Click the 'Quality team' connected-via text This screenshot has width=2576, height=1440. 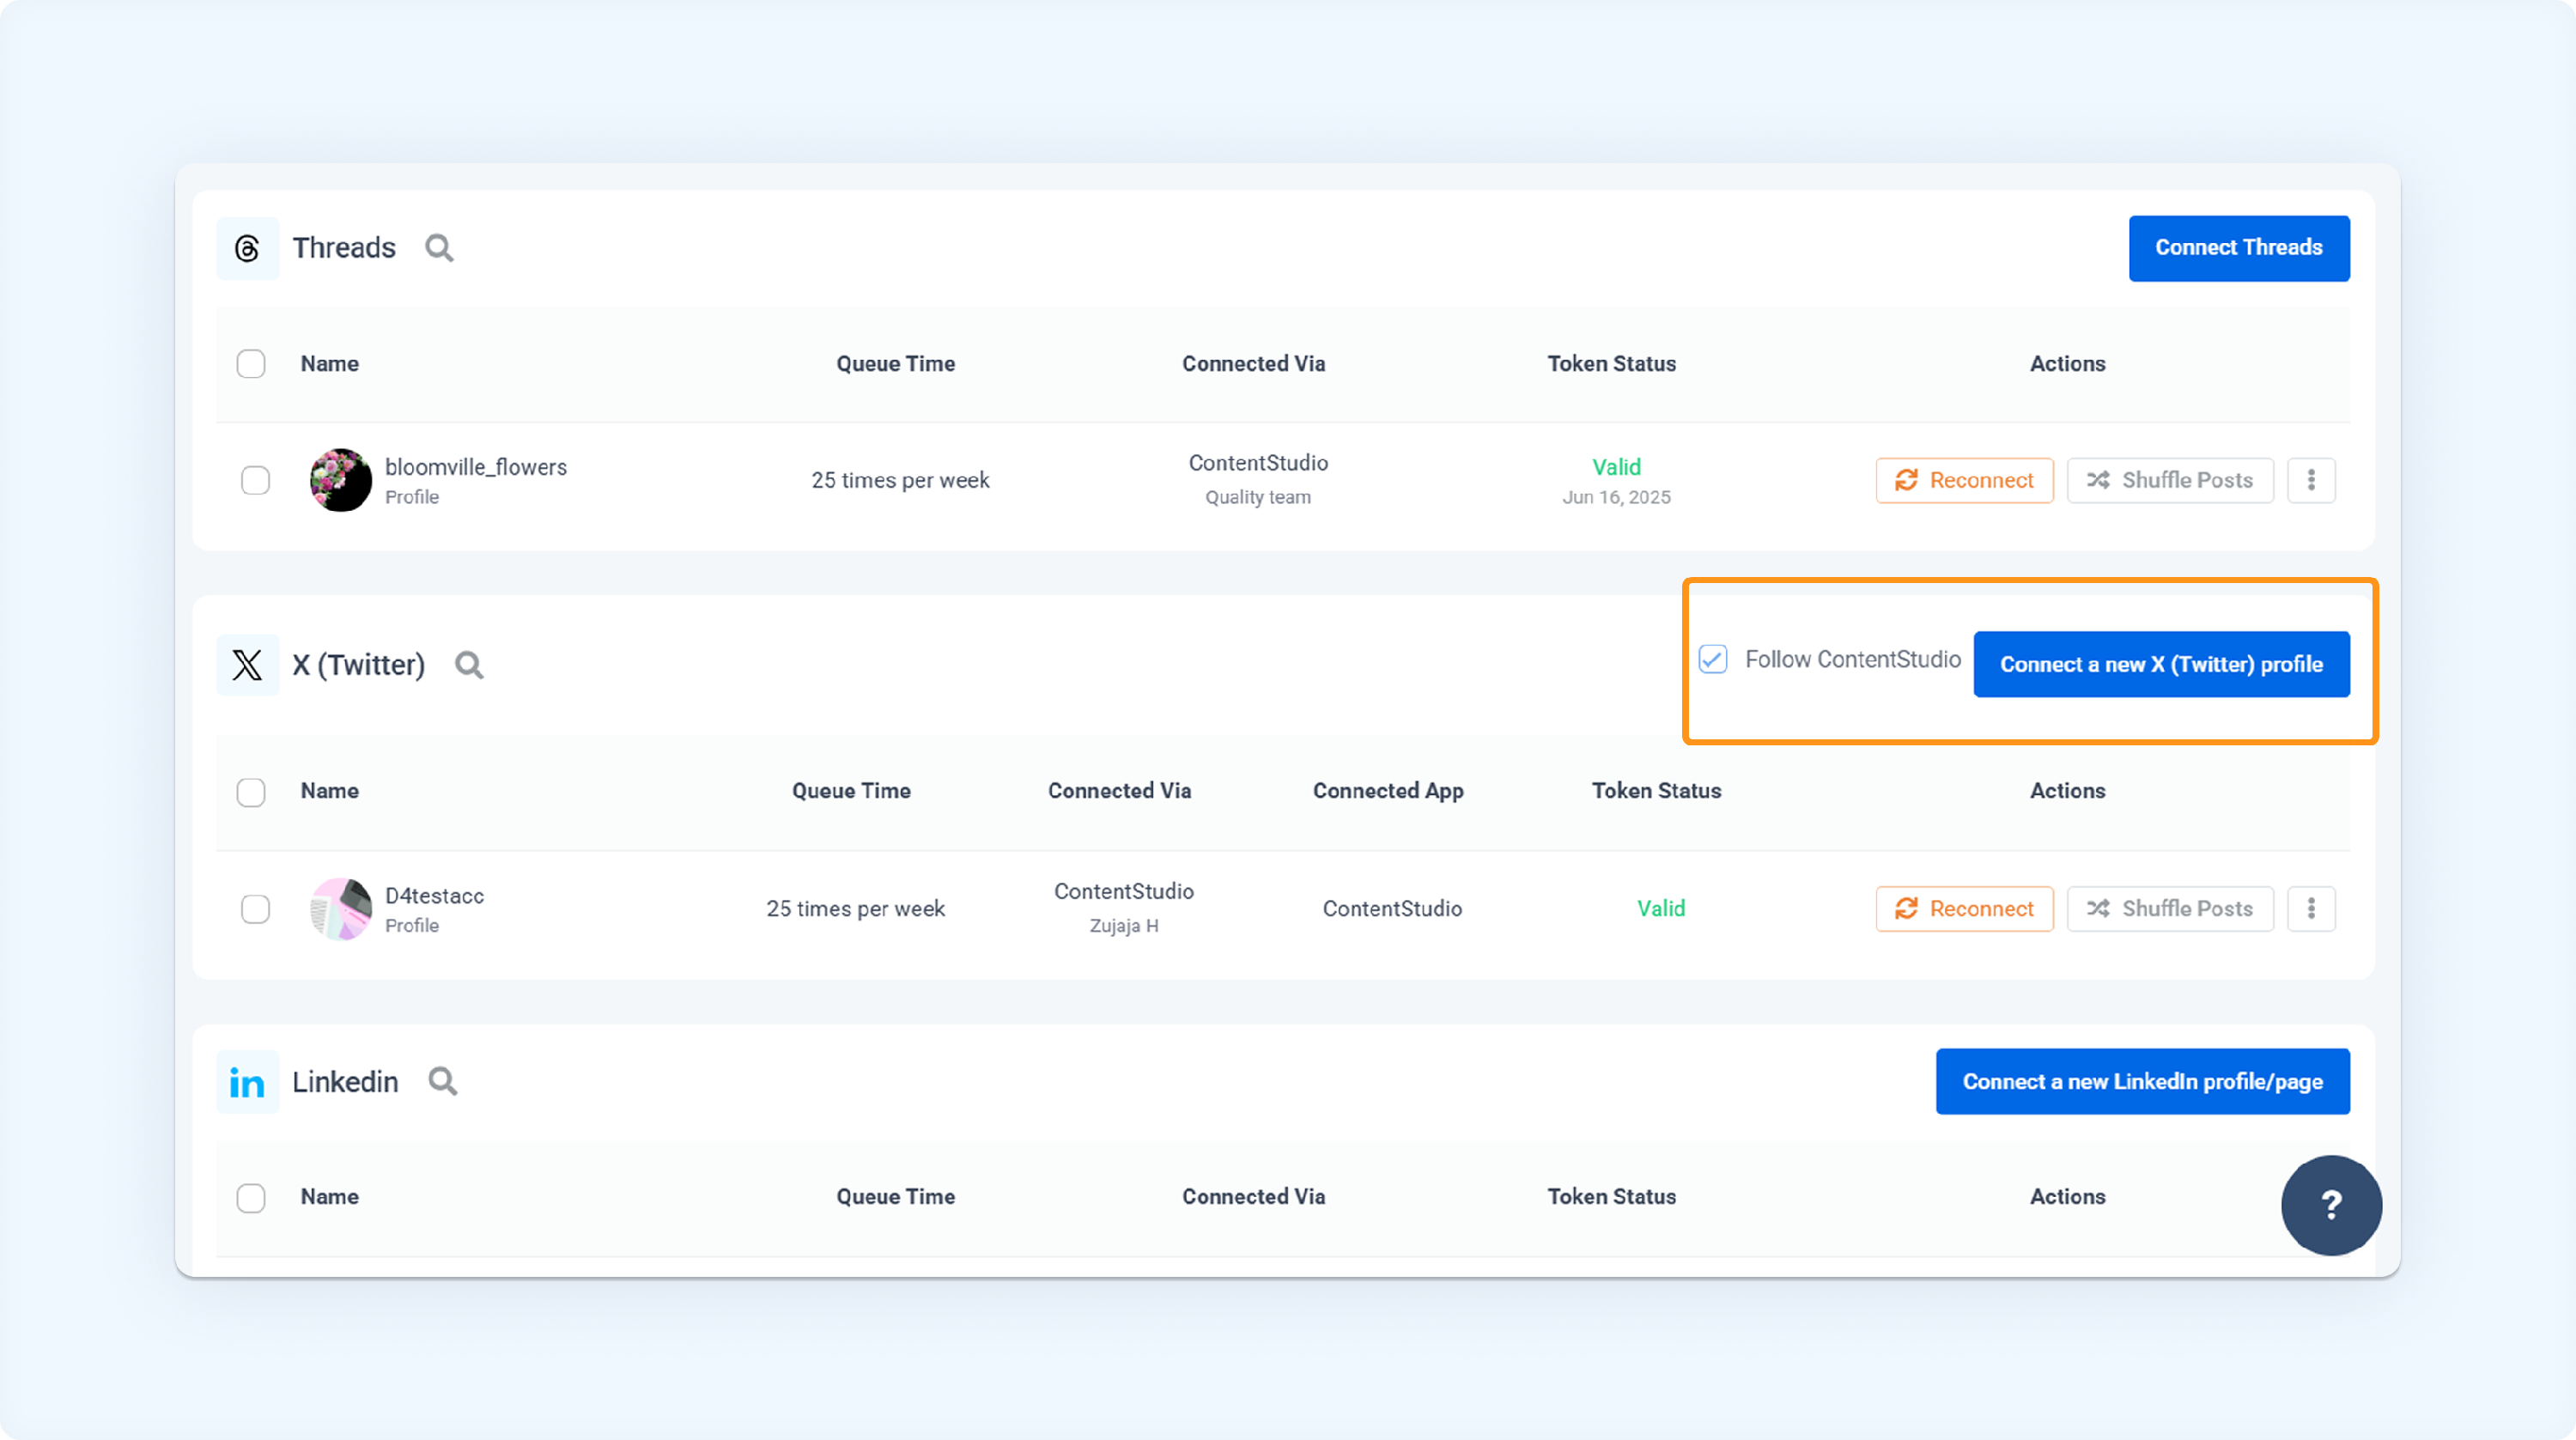(x=1258, y=497)
